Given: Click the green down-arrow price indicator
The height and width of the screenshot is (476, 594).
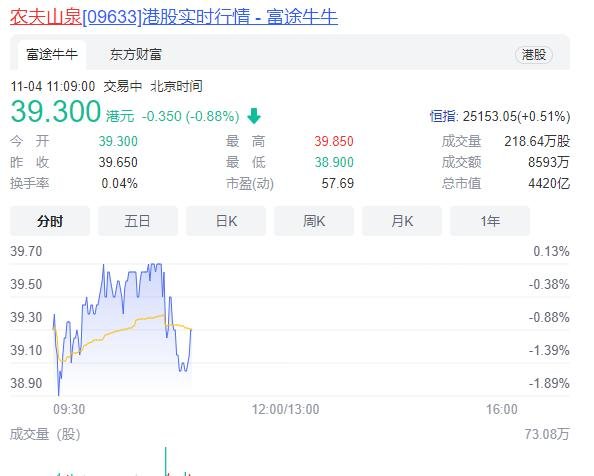Looking at the screenshot, I should [254, 116].
